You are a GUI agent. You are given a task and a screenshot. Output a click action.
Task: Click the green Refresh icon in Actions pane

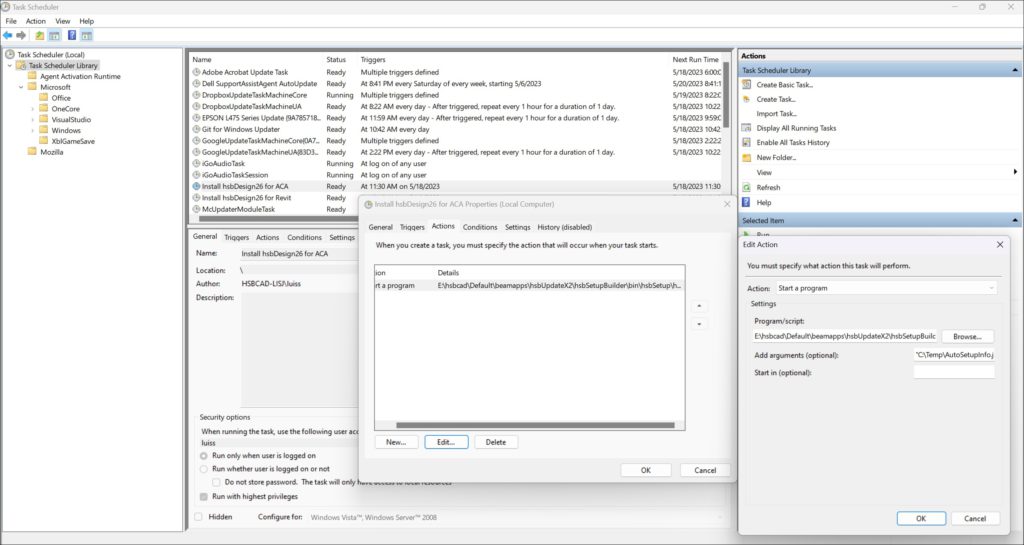(x=746, y=187)
